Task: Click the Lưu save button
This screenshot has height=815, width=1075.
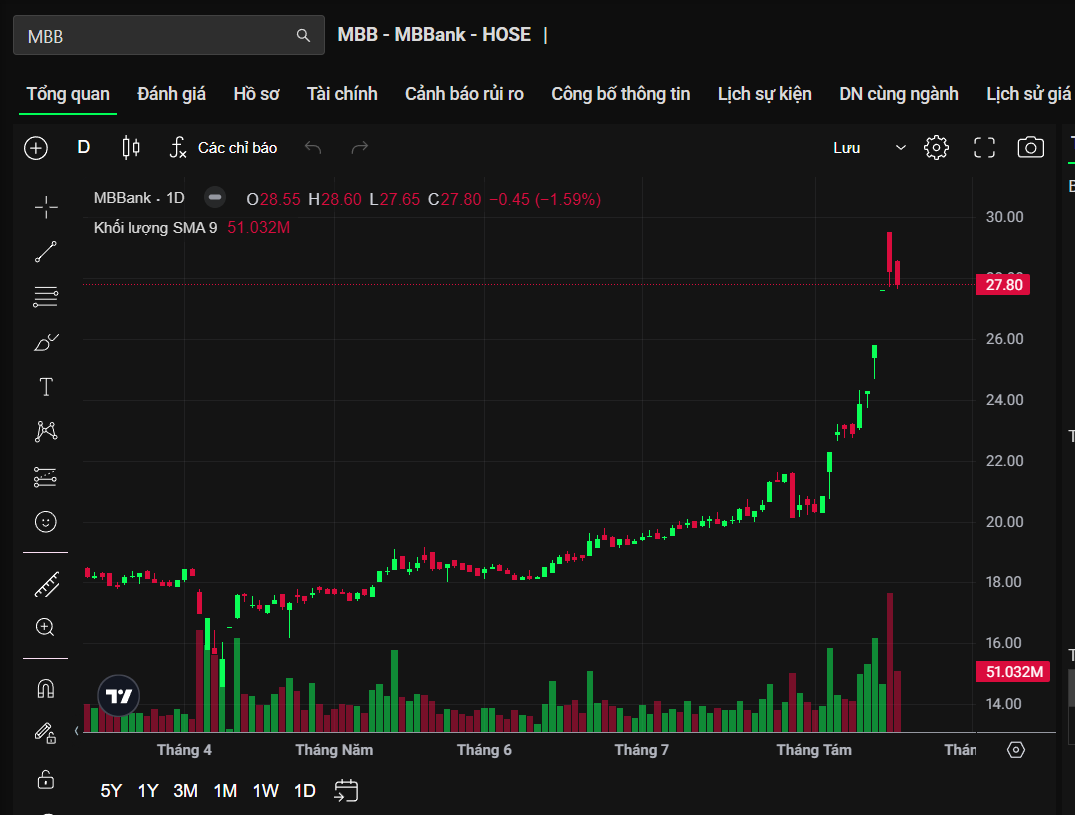Action: pos(847,148)
